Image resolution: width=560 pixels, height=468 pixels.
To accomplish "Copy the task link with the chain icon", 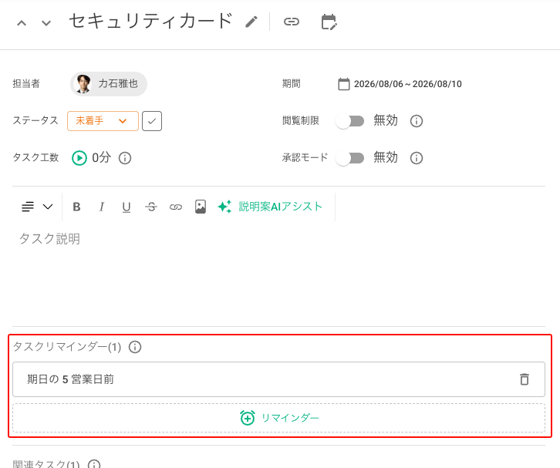I will tap(291, 22).
